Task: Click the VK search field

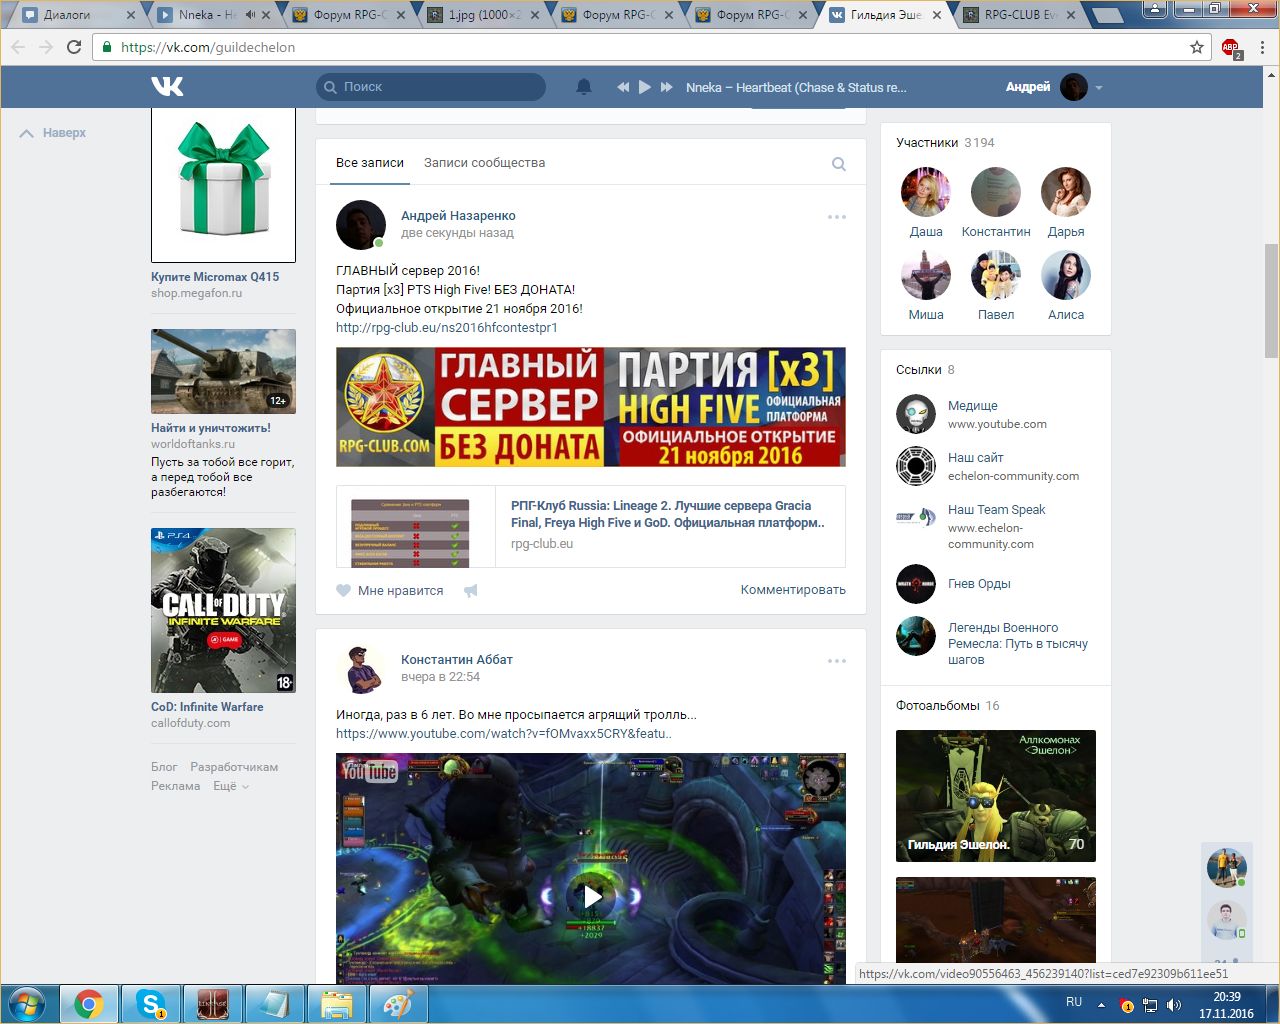Action: point(431,87)
